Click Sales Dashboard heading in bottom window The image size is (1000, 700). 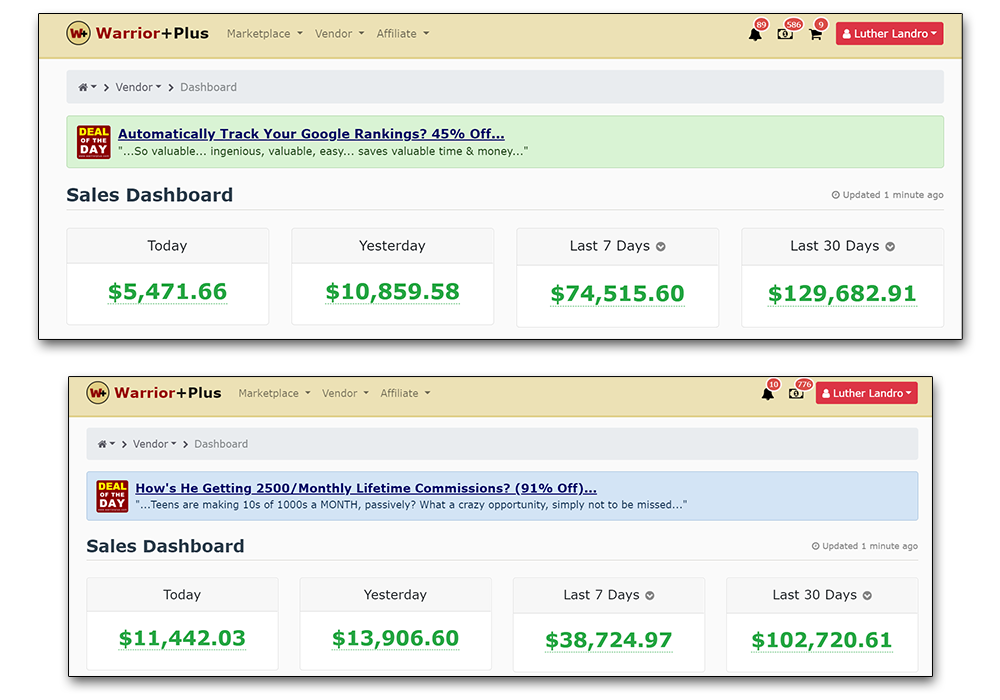pos(165,546)
